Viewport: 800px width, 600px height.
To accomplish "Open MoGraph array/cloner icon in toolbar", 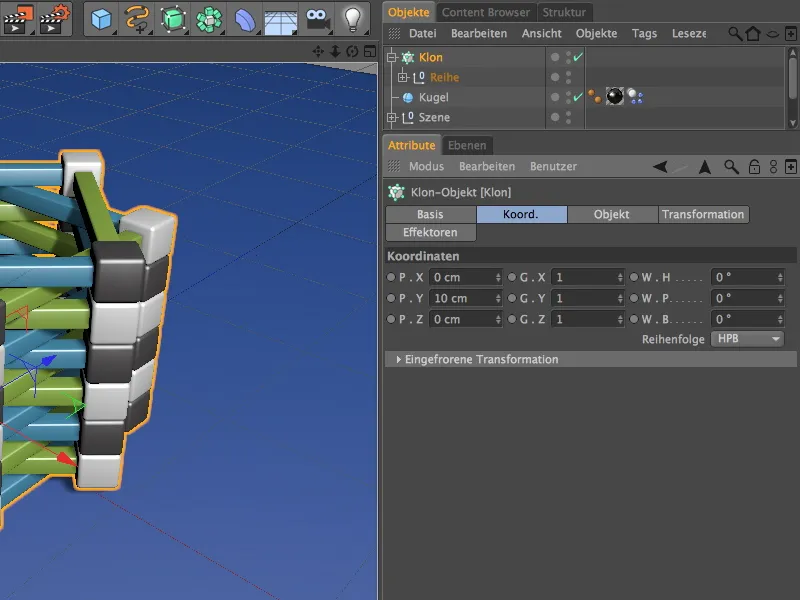I will (x=209, y=19).
